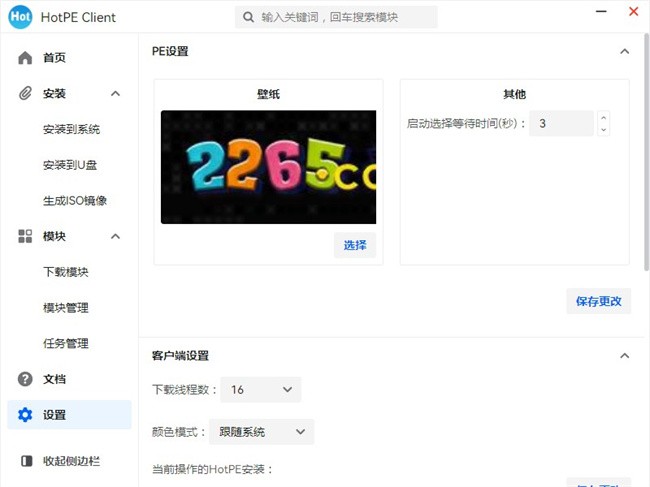Click the paperclip Install icon
This screenshot has height=487, width=650.
pyautogui.click(x=25, y=93)
